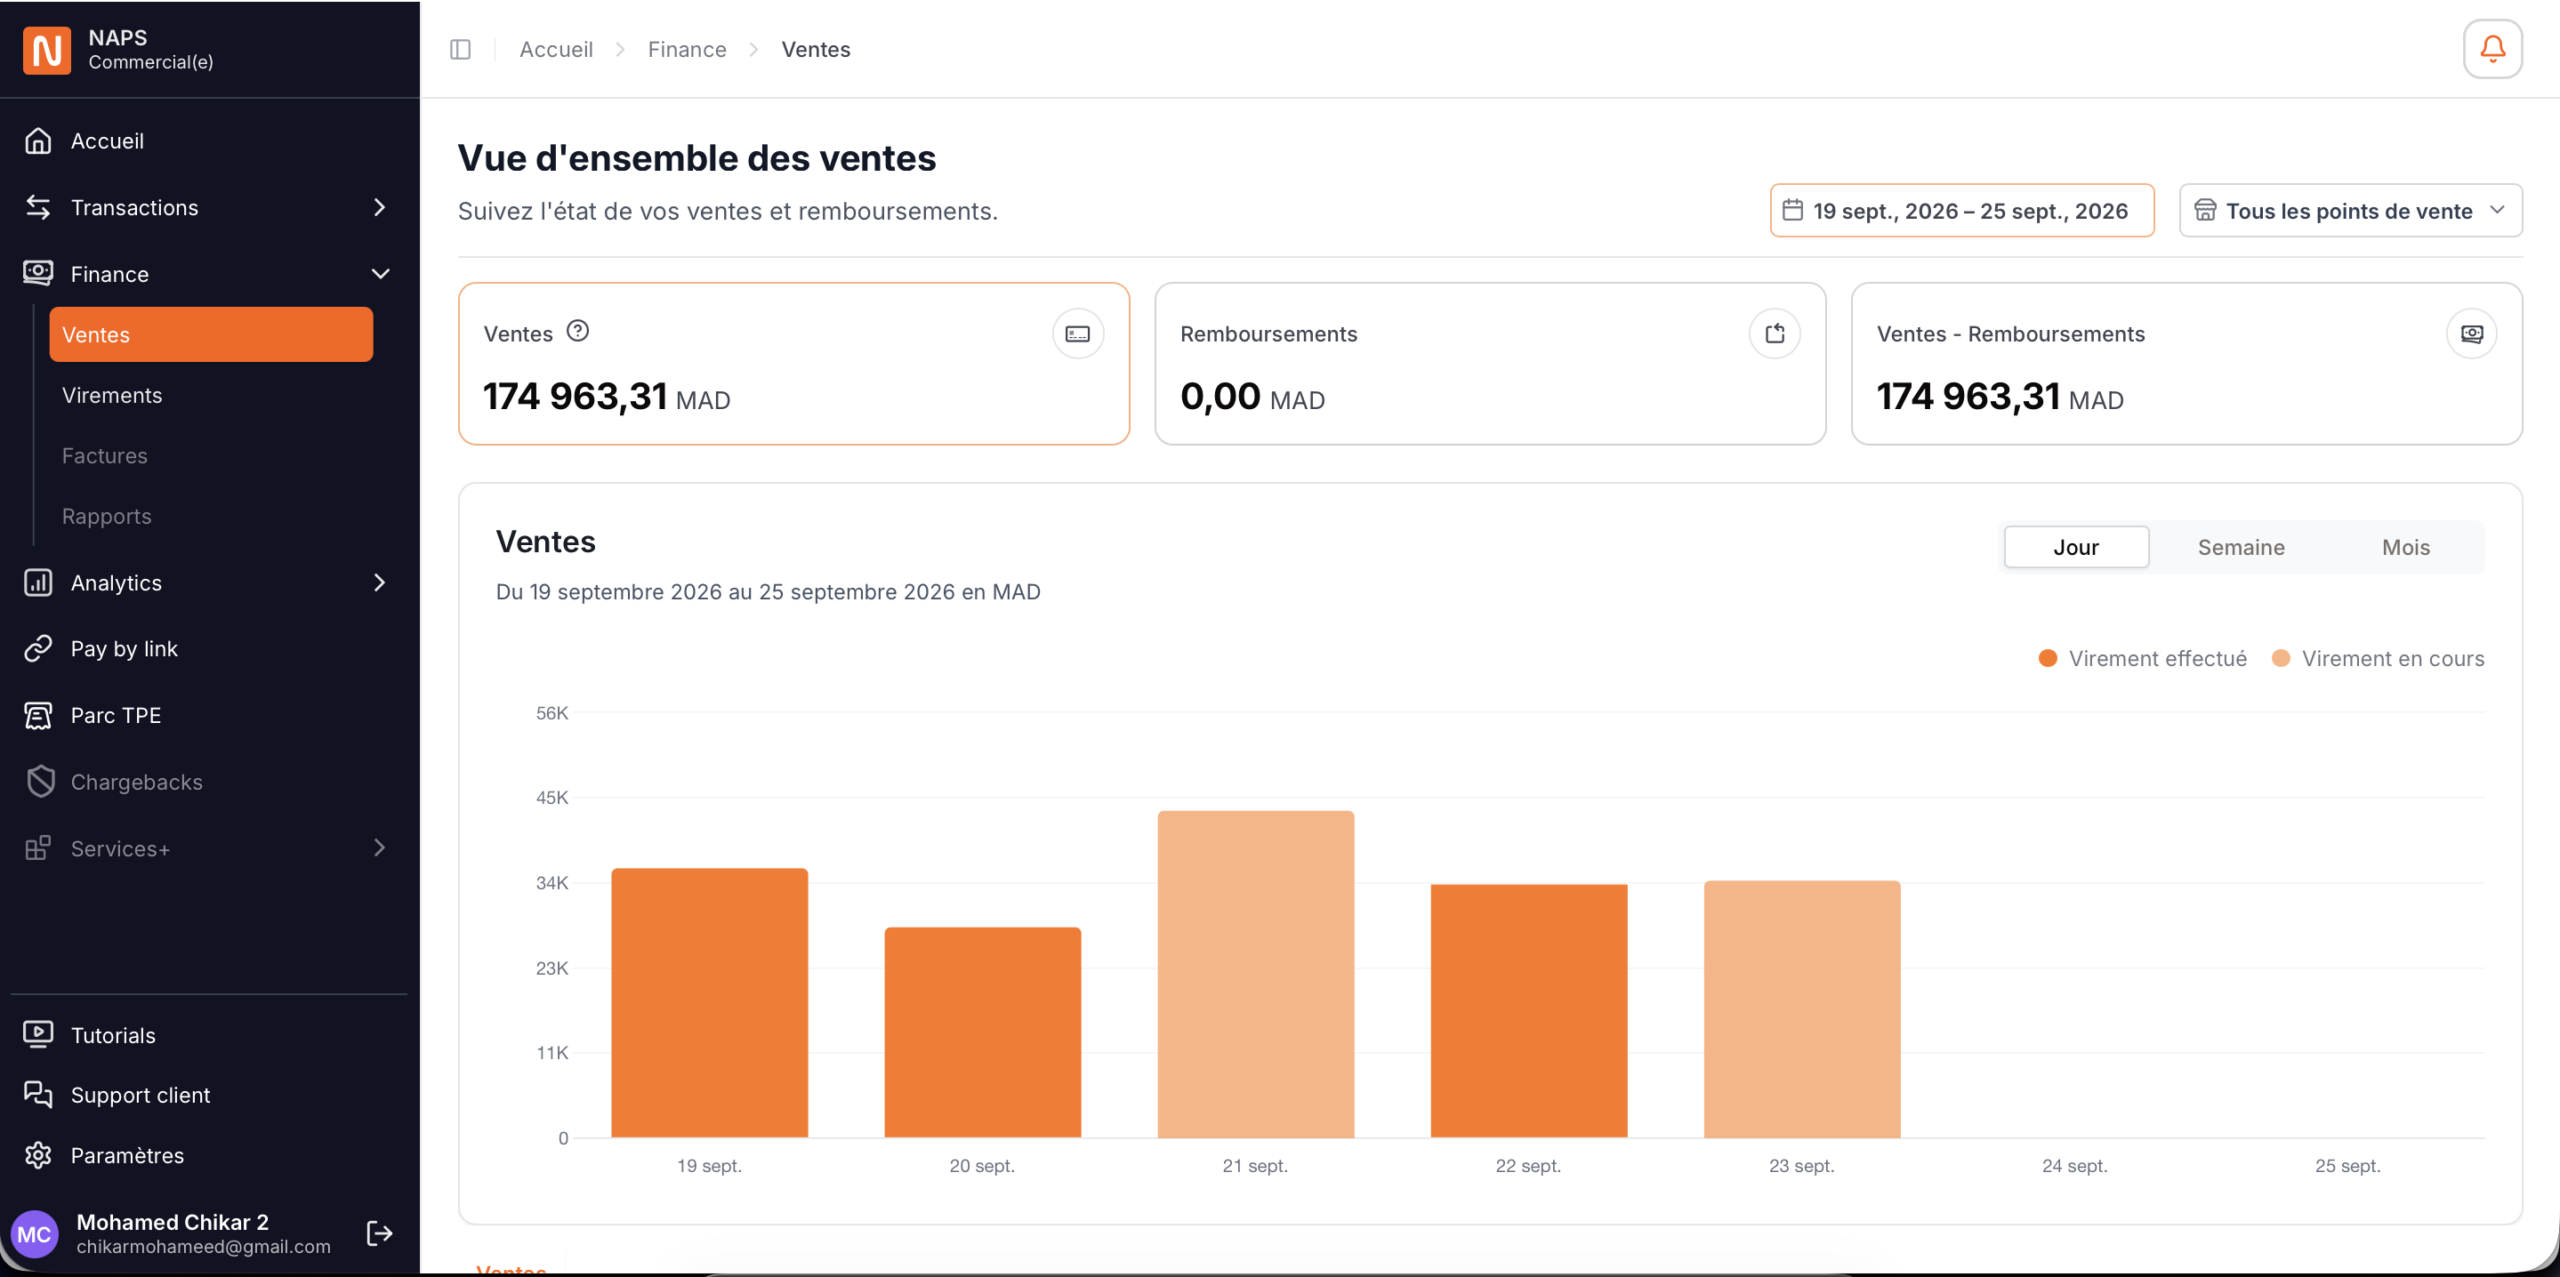2560x1277 pixels.
Task: Select the Jour view toggle
Action: tap(2076, 547)
